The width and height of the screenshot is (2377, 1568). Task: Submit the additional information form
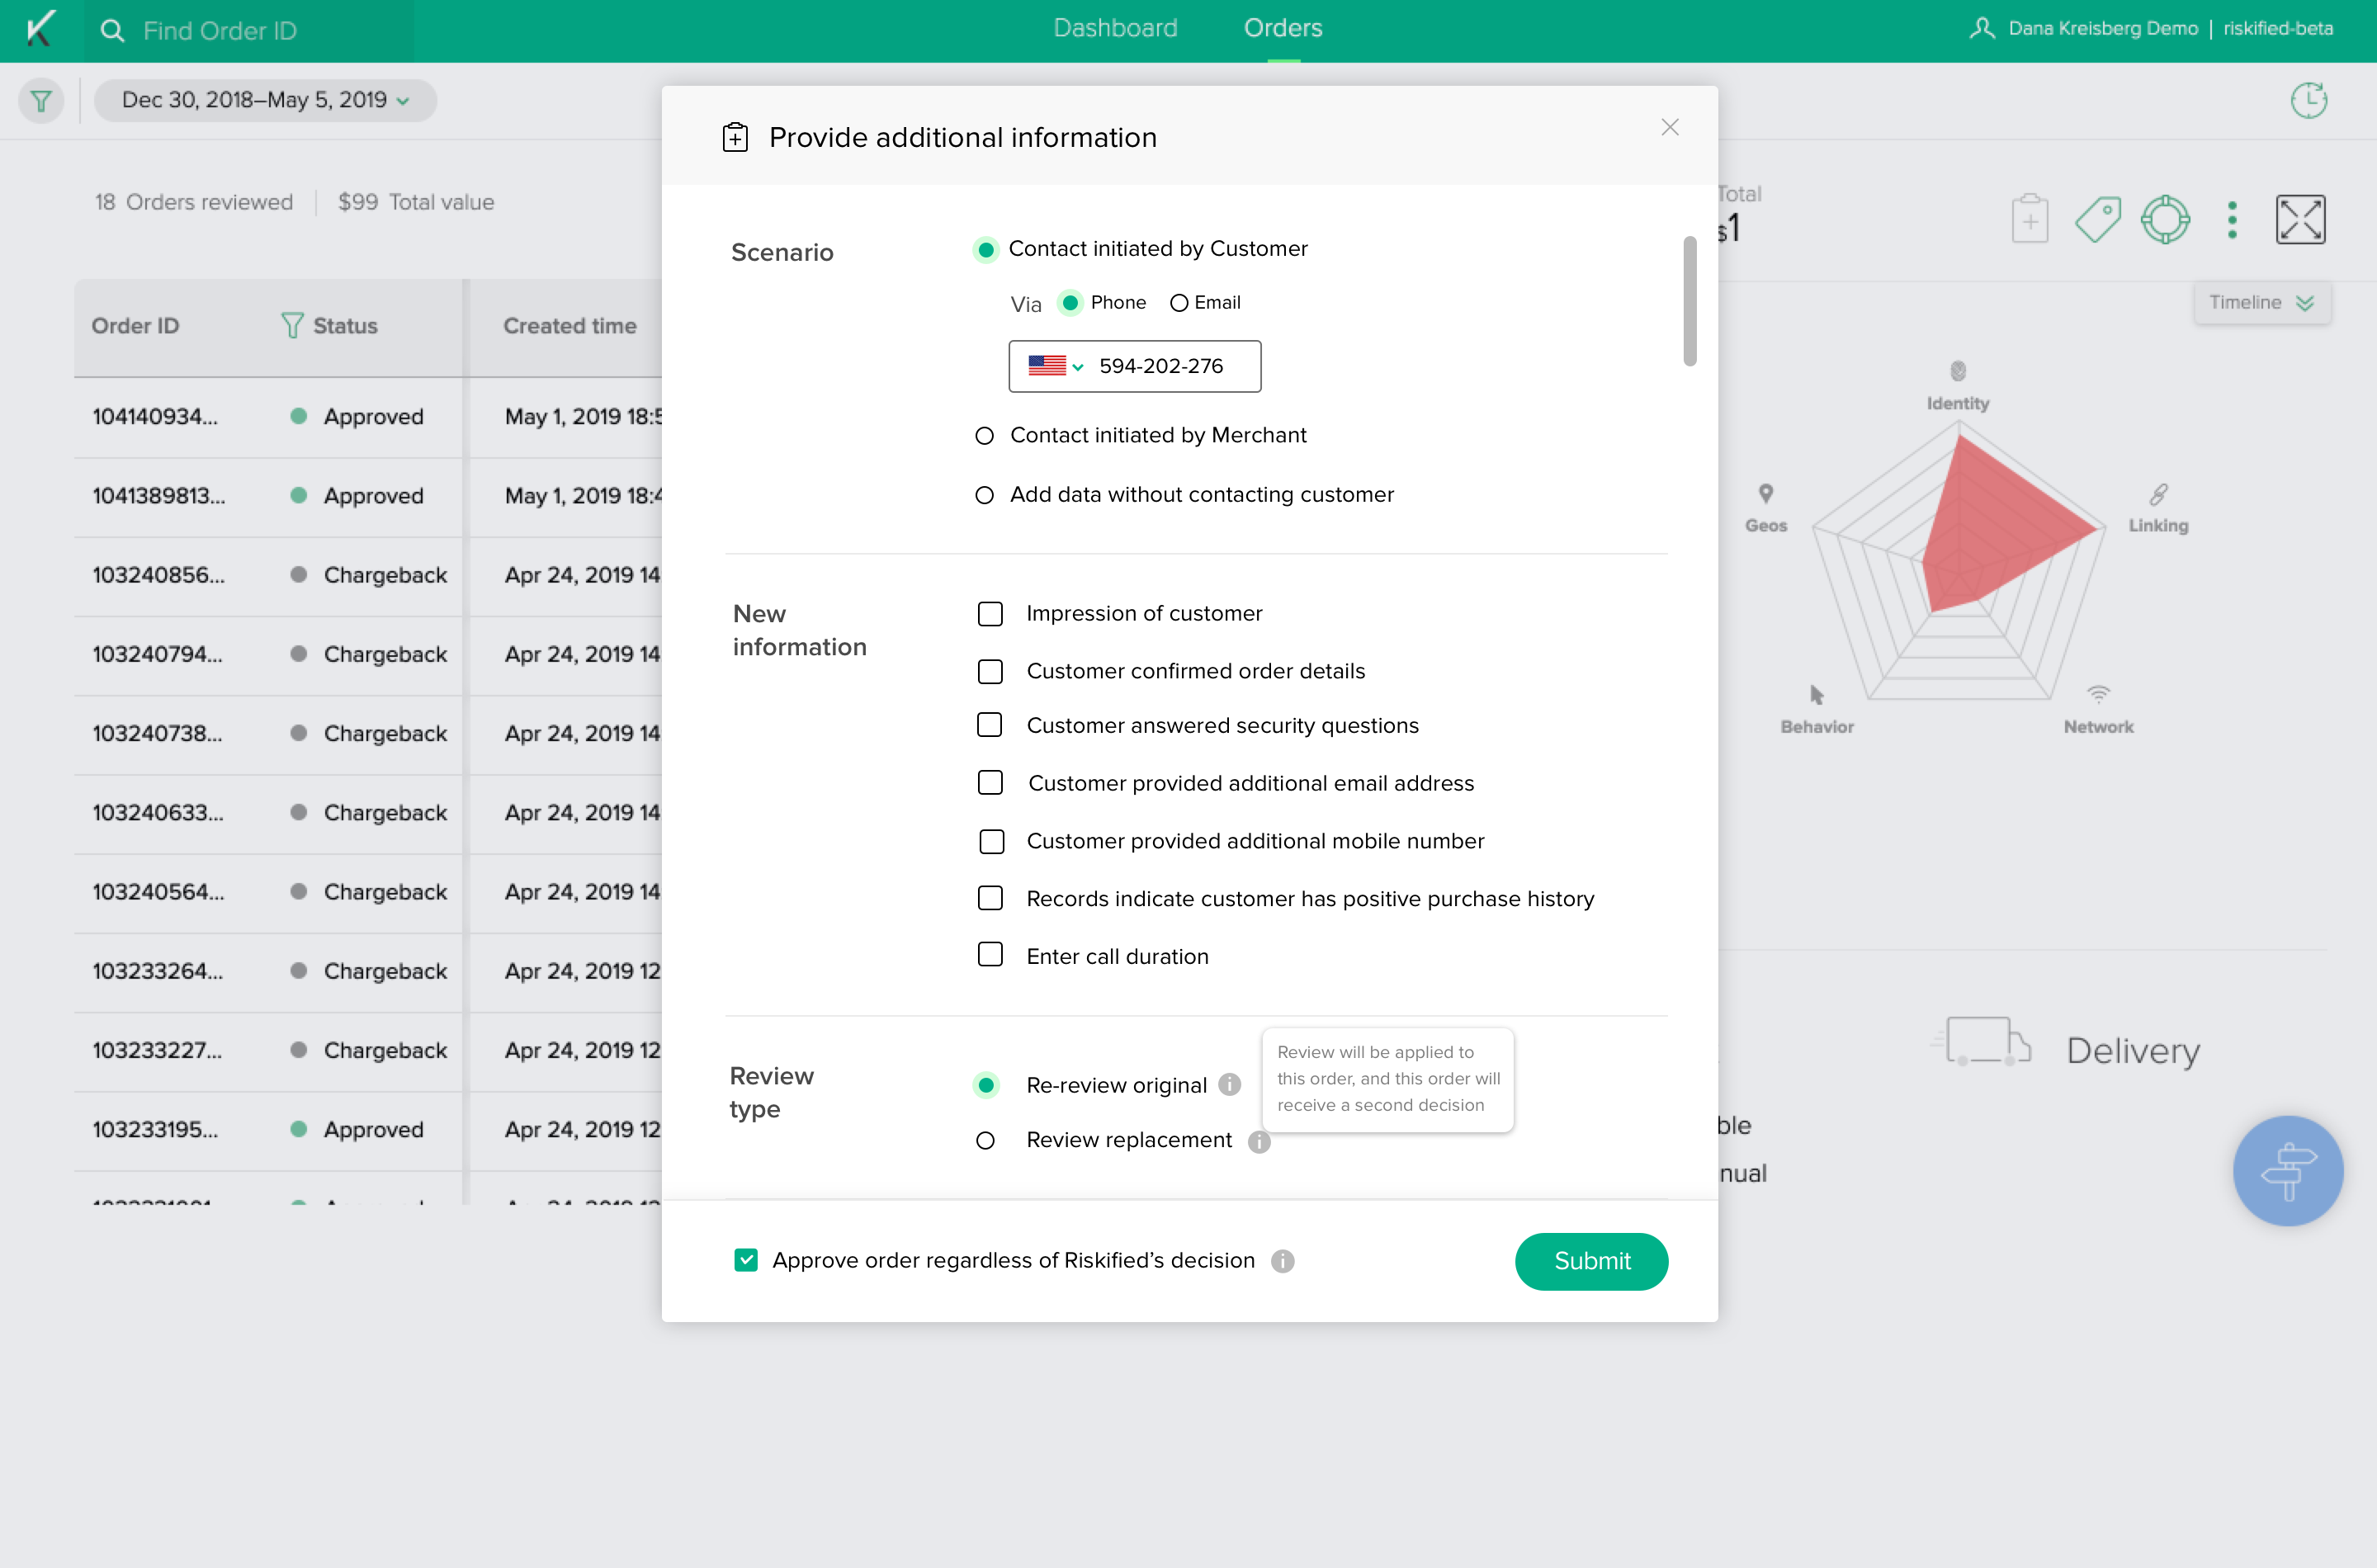[1591, 1261]
